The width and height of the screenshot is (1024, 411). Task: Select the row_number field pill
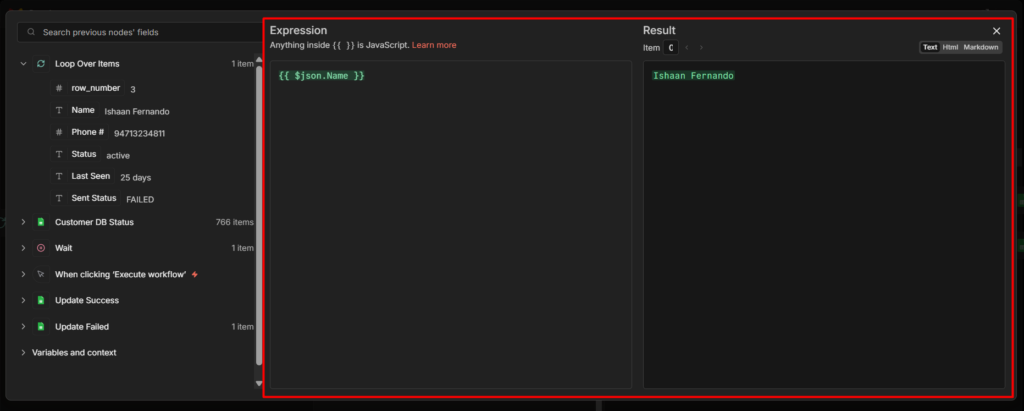coord(88,88)
